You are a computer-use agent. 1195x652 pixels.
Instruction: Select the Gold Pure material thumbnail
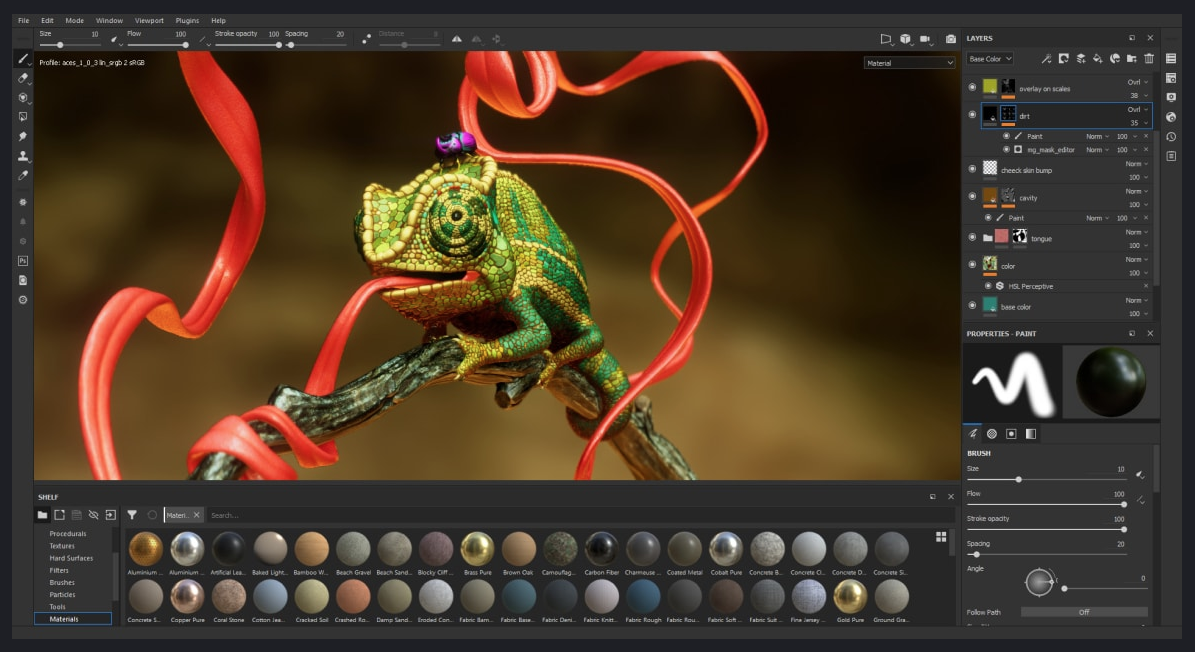point(849,597)
